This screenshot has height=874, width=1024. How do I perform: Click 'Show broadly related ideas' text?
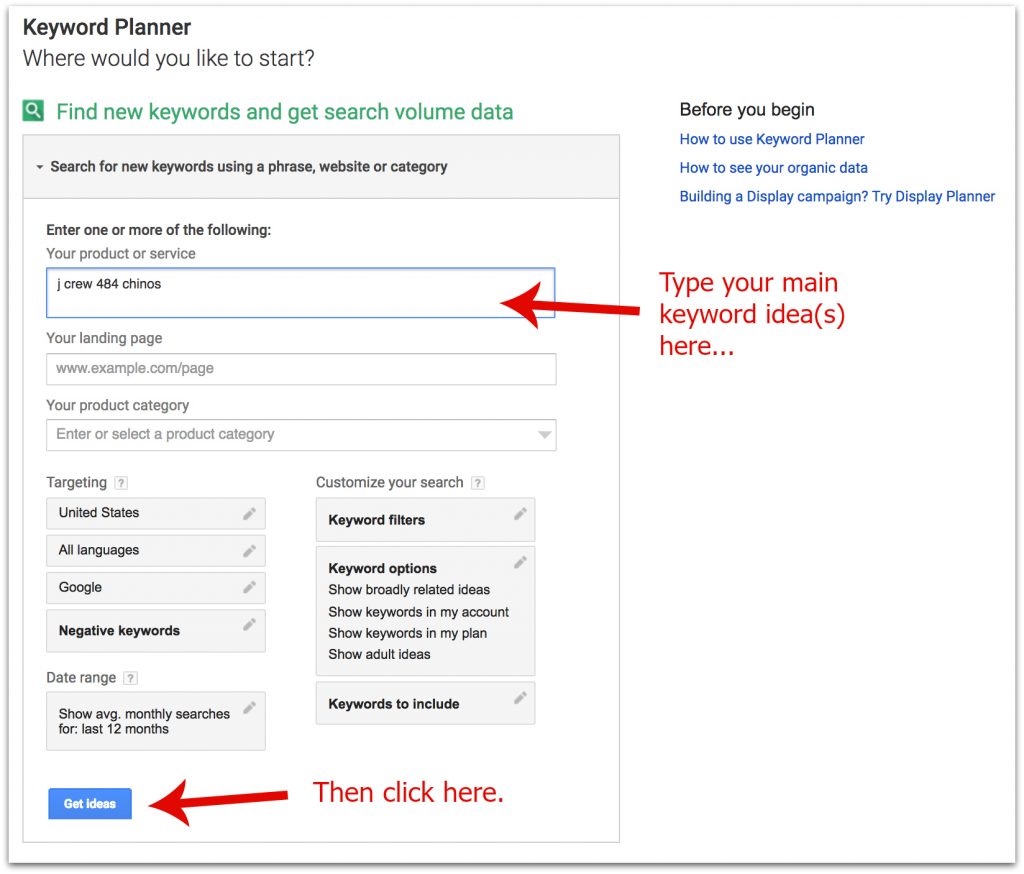pyautogui.click(x=409, y=590)
